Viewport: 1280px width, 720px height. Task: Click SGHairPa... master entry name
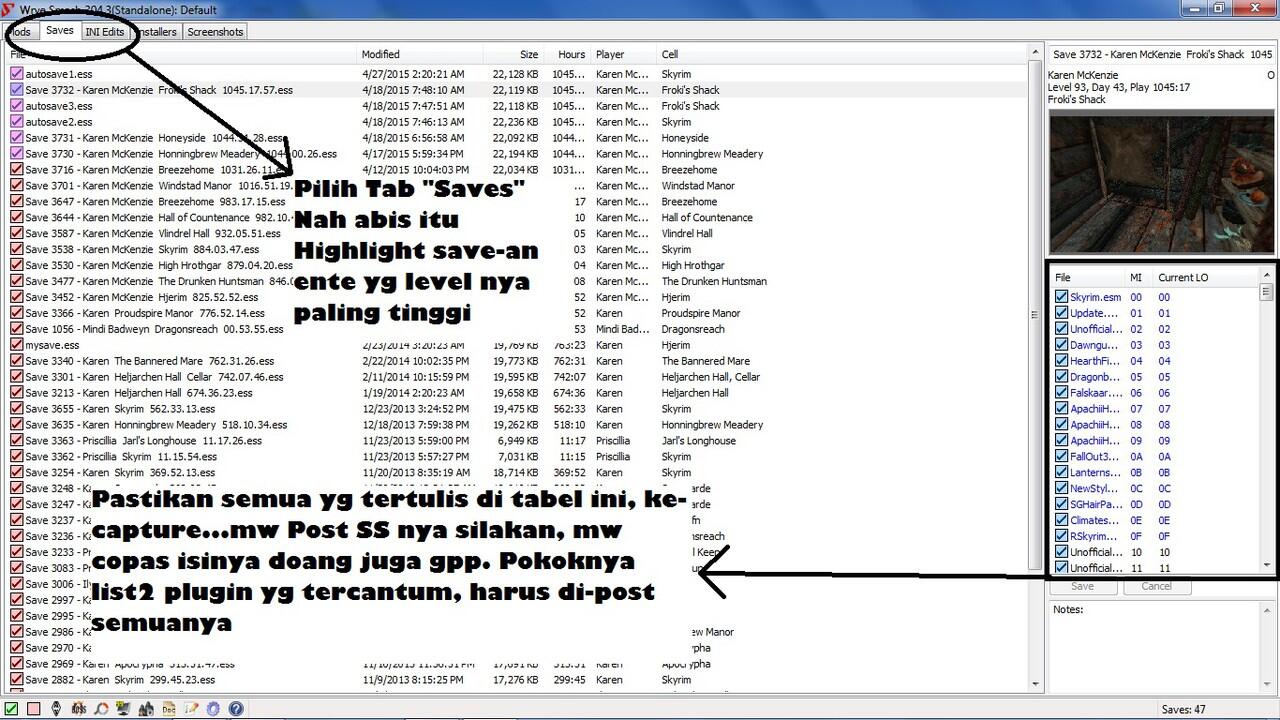1095,504
